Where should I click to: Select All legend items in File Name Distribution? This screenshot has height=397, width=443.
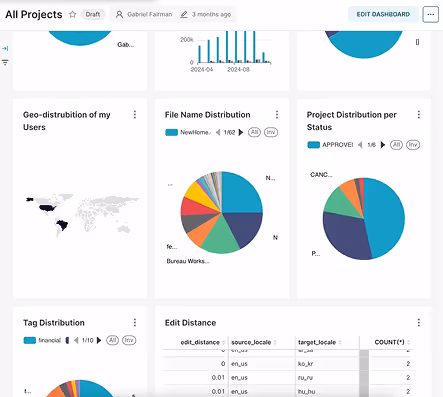tap(254, 132)
